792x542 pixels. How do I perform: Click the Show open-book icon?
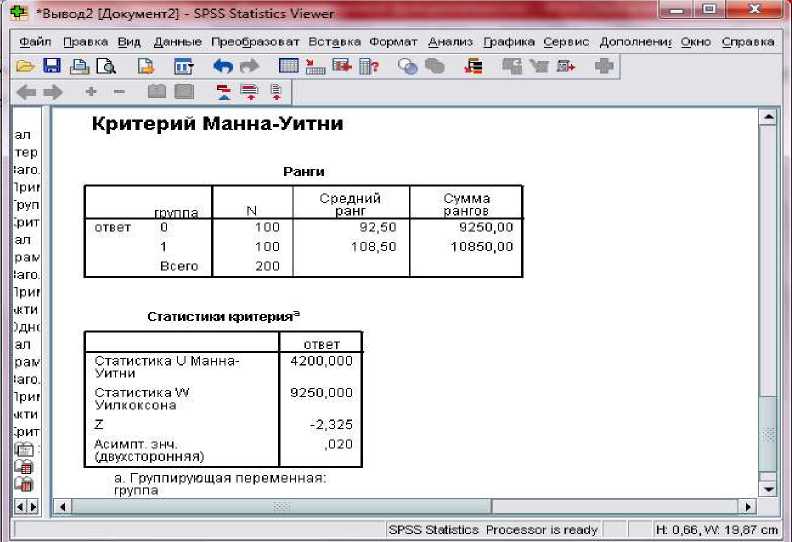157,91
